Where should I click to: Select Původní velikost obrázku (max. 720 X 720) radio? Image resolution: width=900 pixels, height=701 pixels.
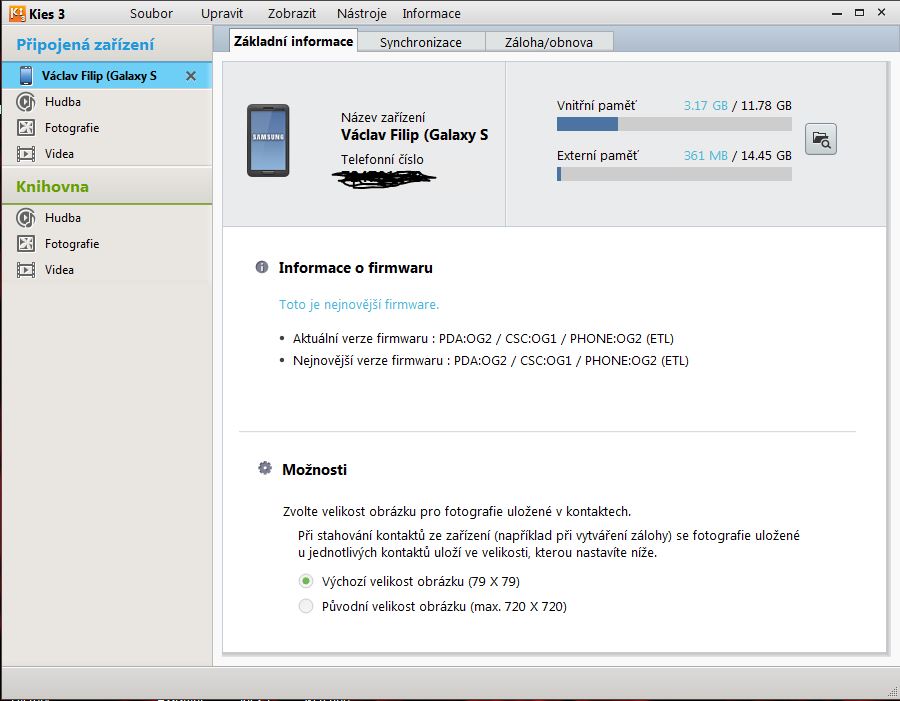pyautogui.click(x=306, y=606)
